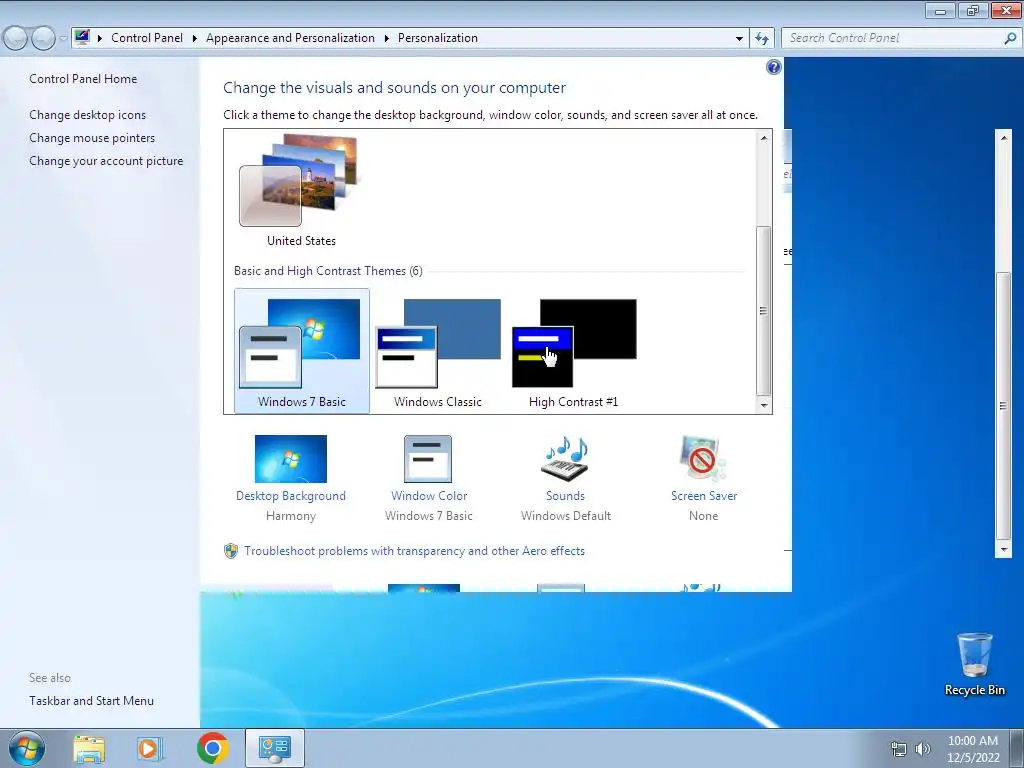Screen dimensions: 1024x768
Task: Click Control Panel in the breadcrumb
Action: click(147, 38)
